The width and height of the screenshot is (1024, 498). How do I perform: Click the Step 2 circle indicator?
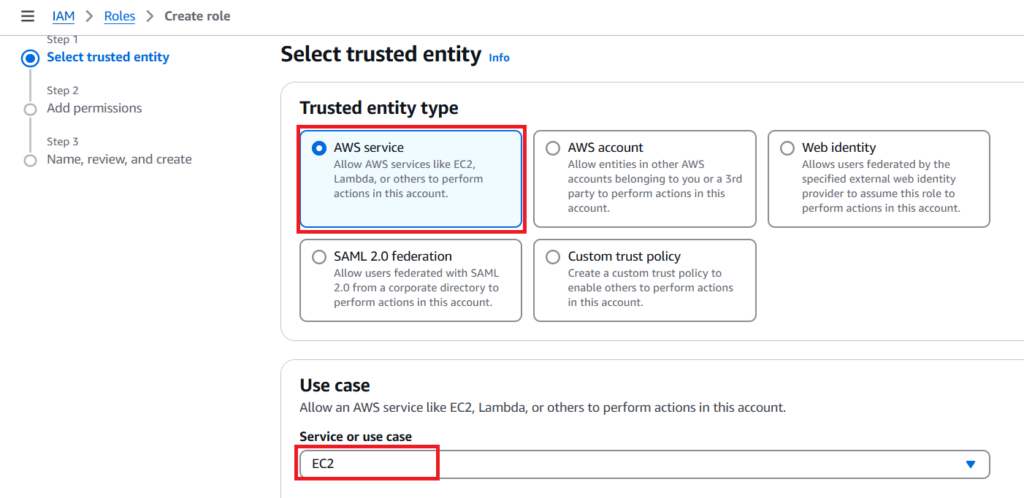(x=30, y=109)
